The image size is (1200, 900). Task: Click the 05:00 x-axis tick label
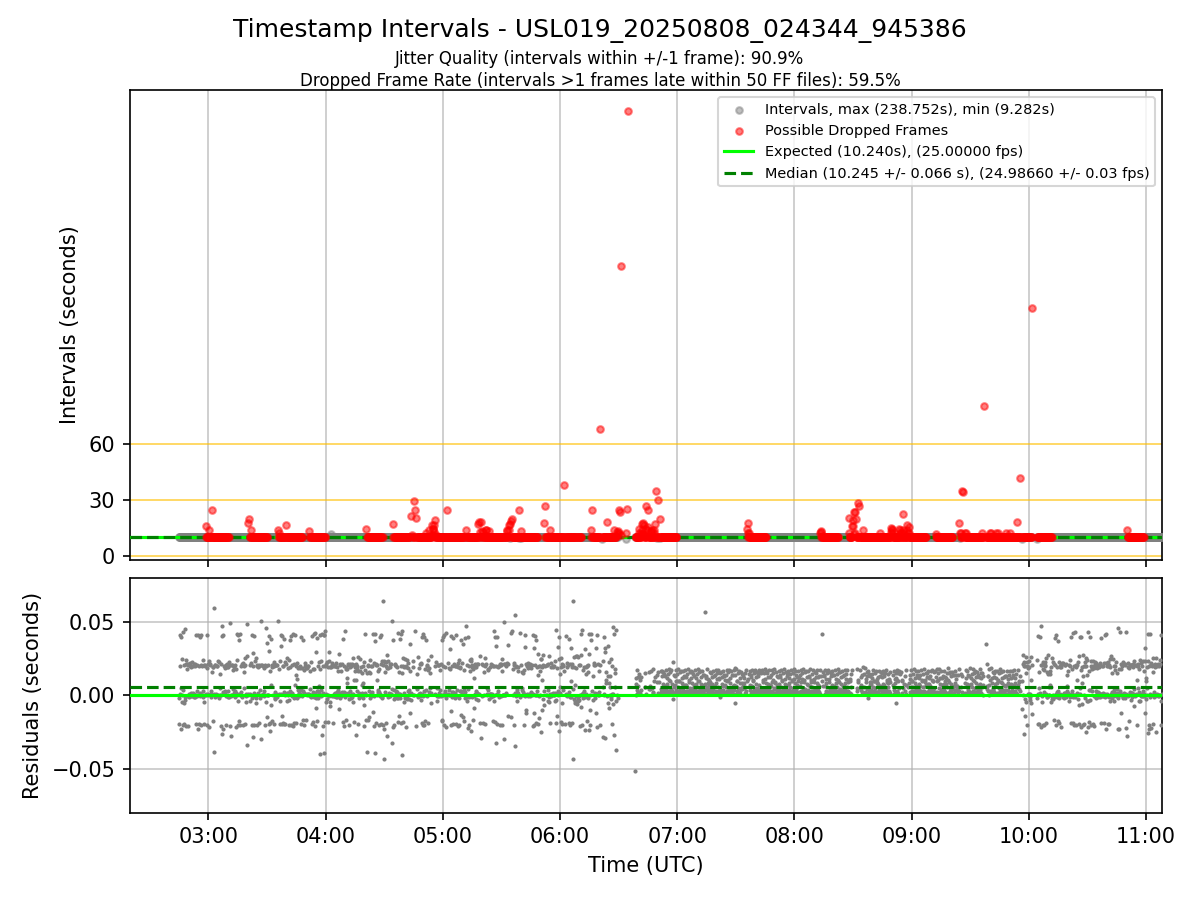tap(443, 836)
